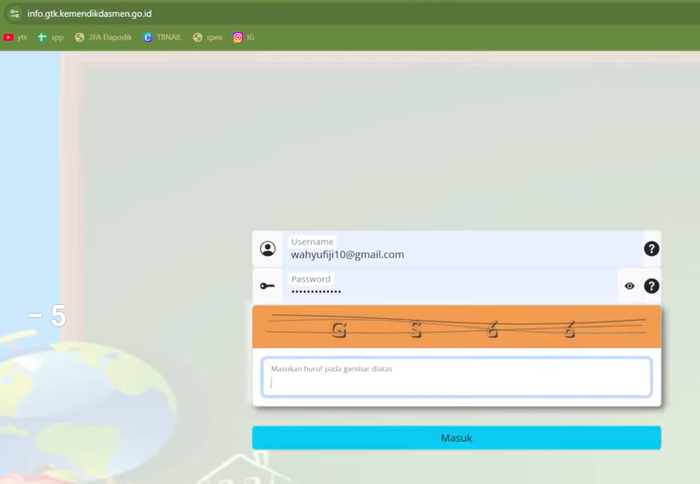Open the spp bookmark
This screenshot has height=484, width=700.
(50, 37)
